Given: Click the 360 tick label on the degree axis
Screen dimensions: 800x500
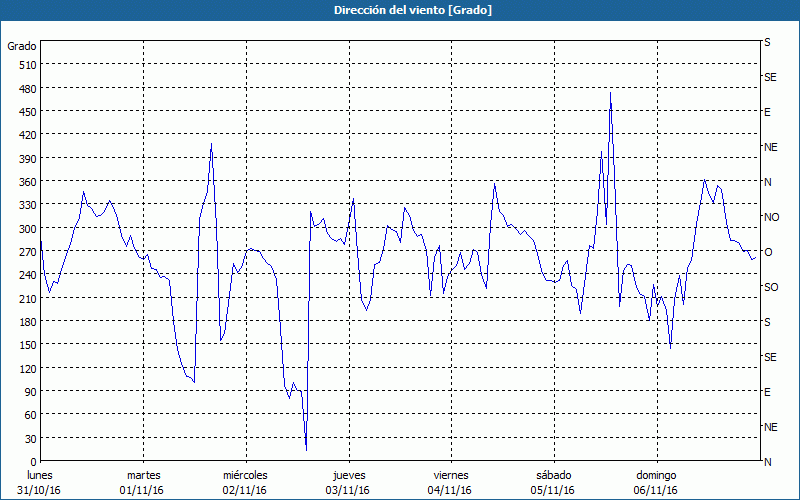Looking at the screenshot, I should click(27, 182).
